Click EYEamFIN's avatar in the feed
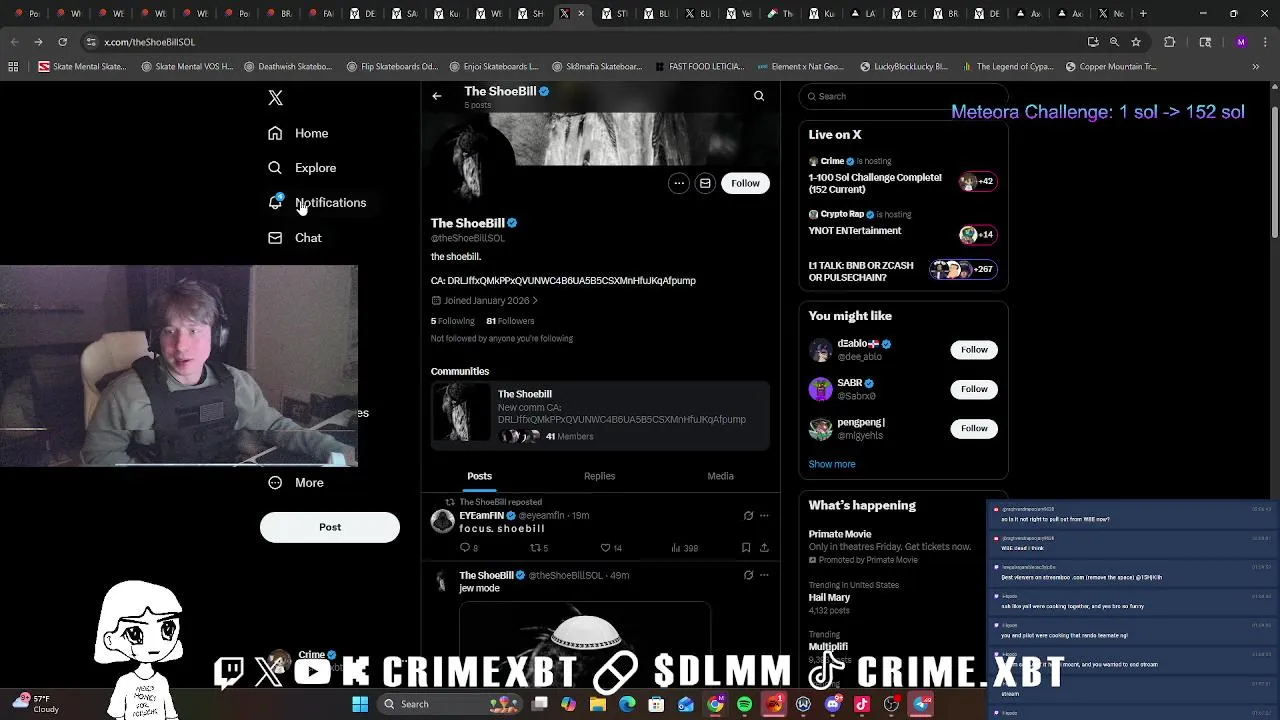The image size is (1280, 720). 442,521
